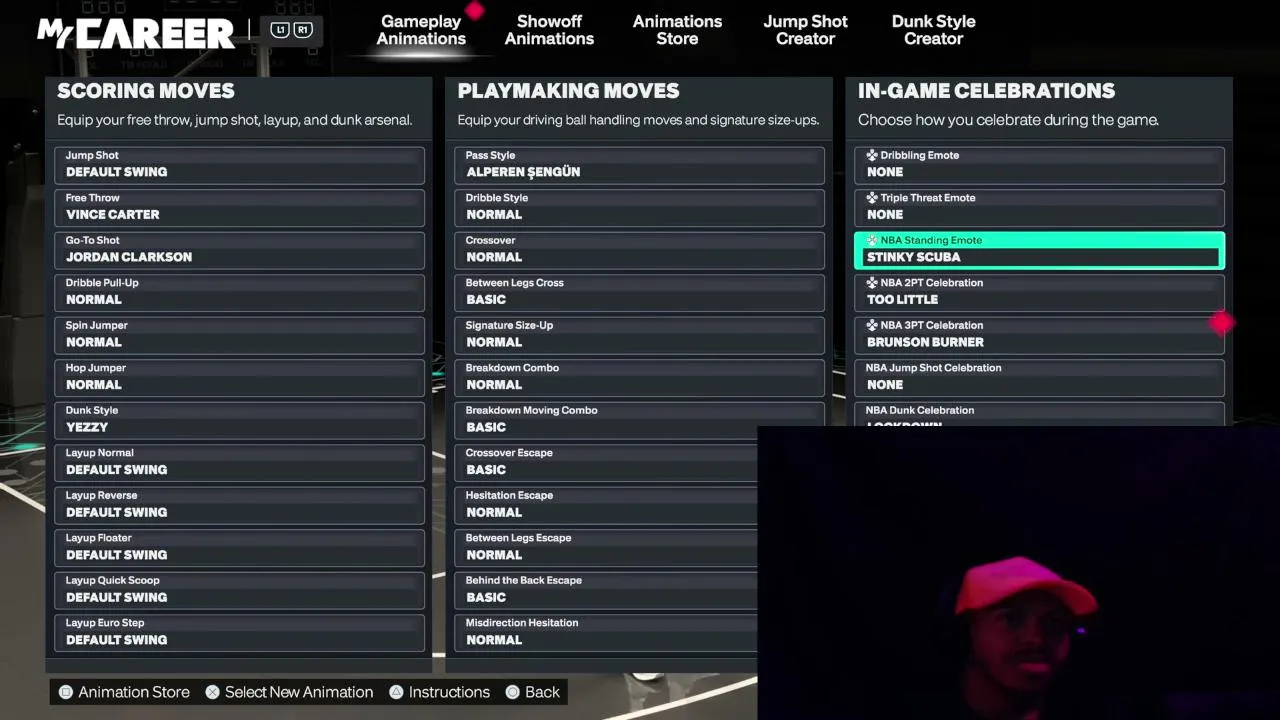This screenshot has width=1280, height=720.
Task: Switch to the Gameplay Animations tab
Action: pos(421,30)
